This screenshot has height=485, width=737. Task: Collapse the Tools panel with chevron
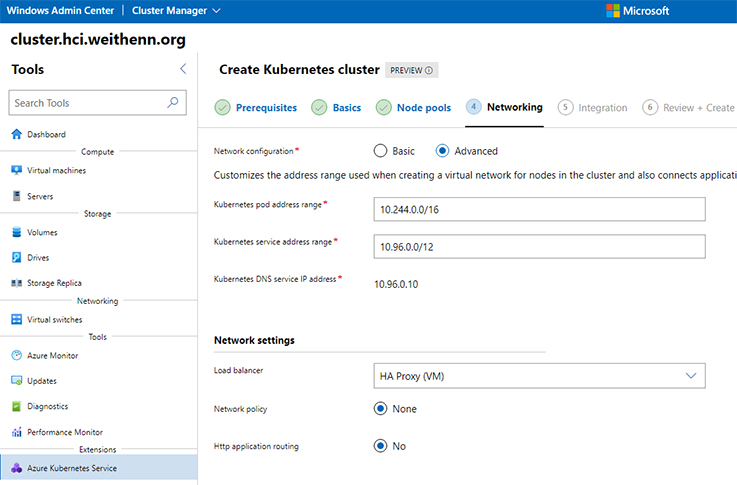point(183,69)
